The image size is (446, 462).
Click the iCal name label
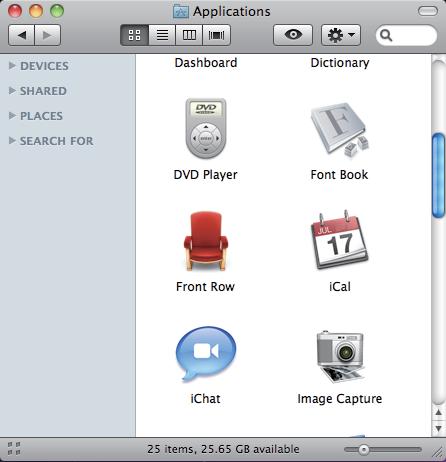(x=340, y=287)
